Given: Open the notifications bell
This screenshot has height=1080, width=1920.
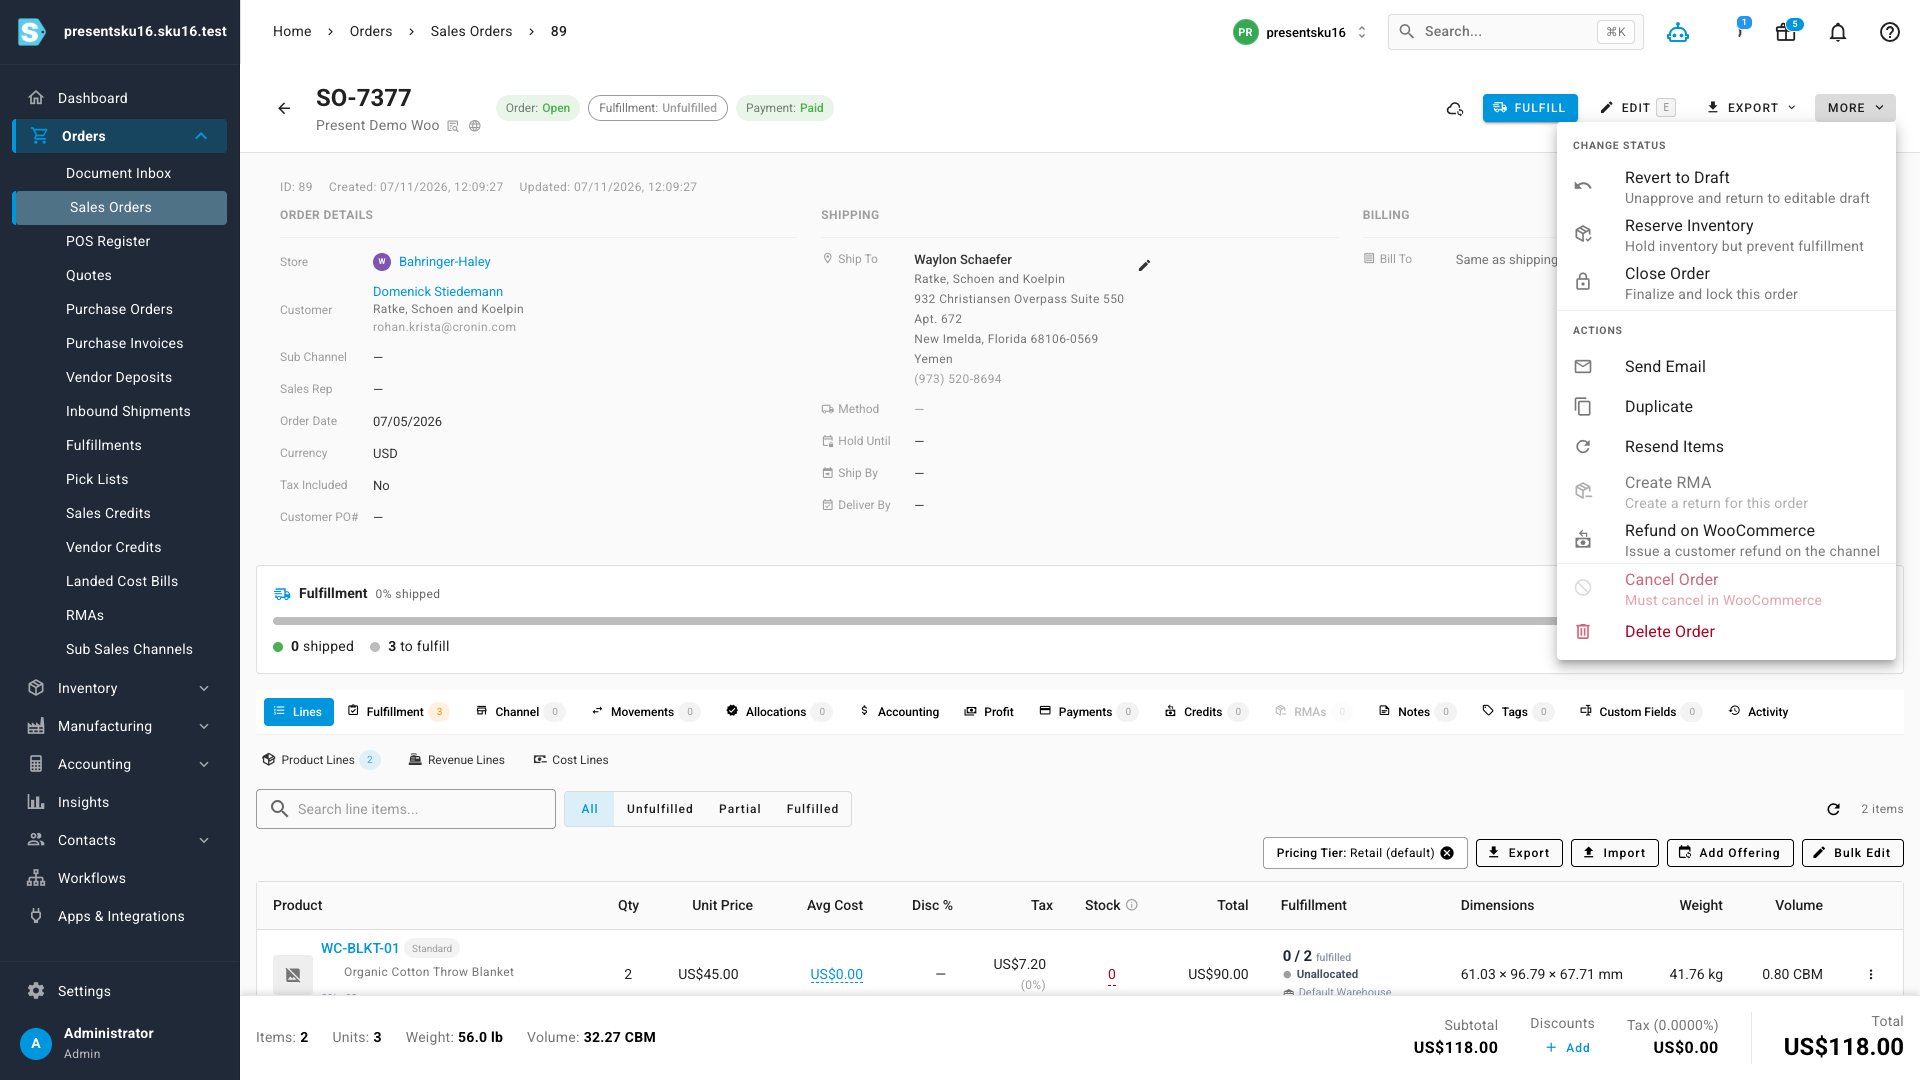Looking at the screenshot, I should tap(1838, 32).
